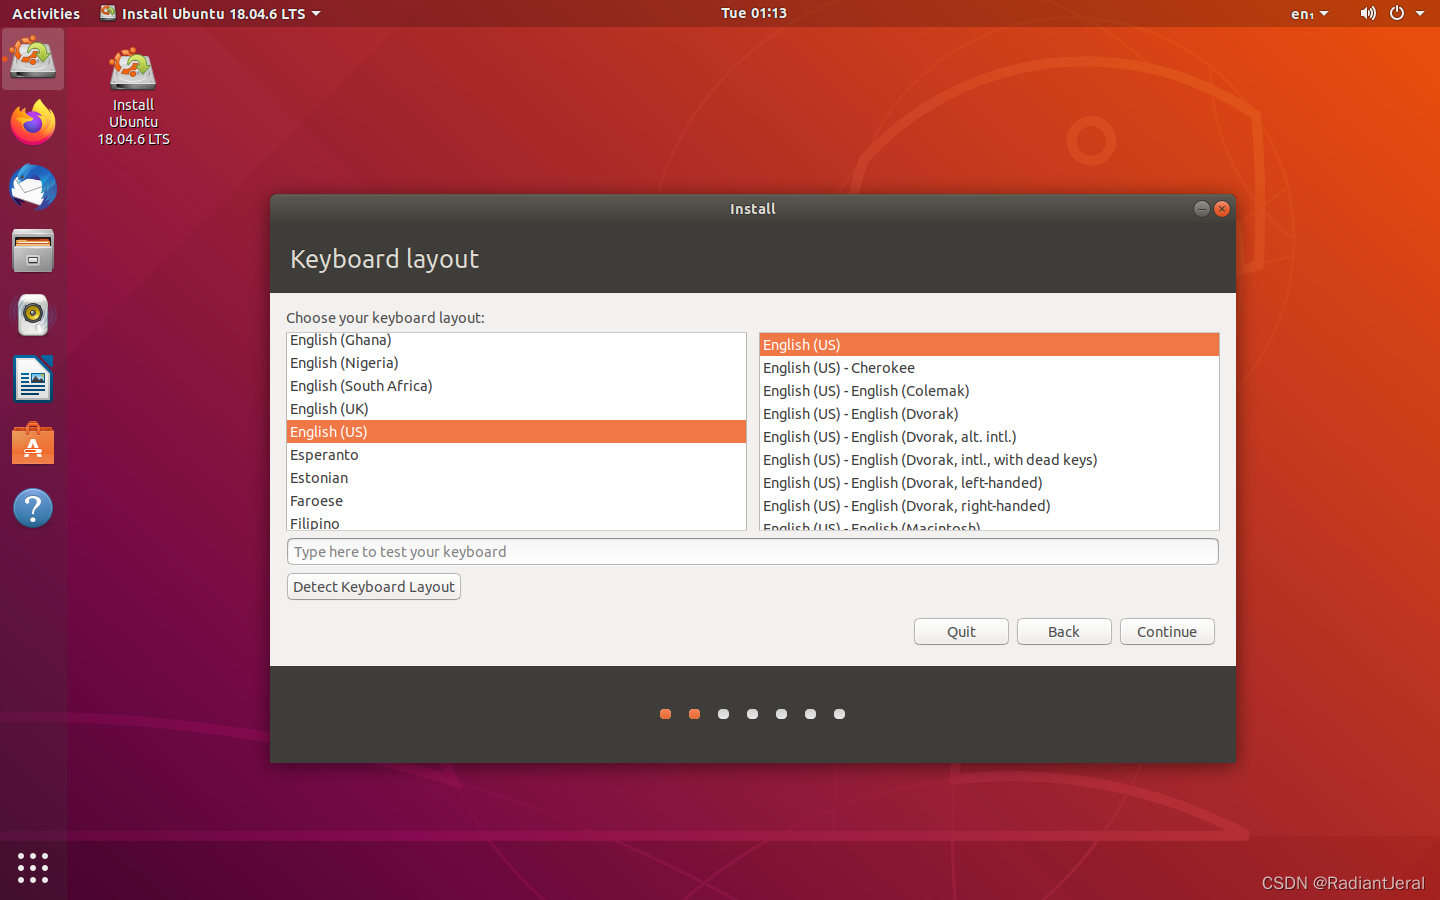The height and width of the screenshot is (900, 1440).
Task: Close the Install window
Action: tap(1222, 208)
